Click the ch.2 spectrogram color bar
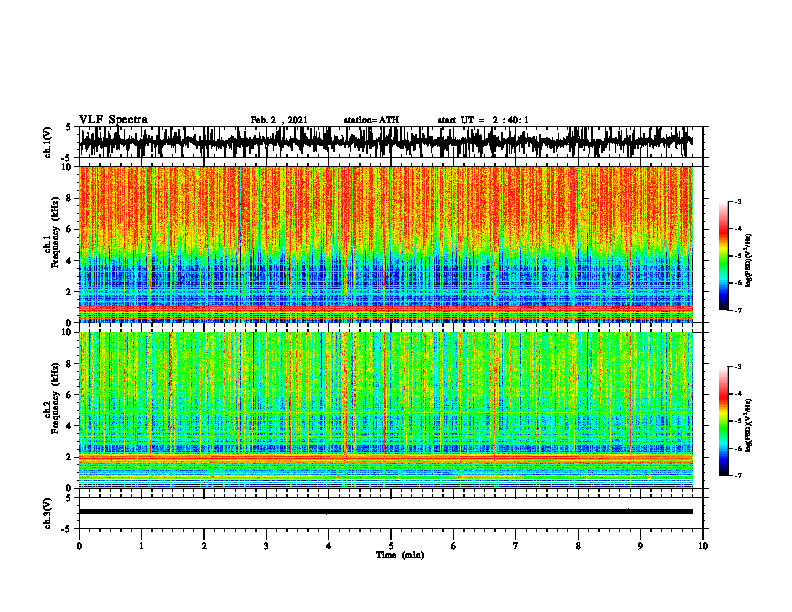792x612 pixels. pos(723,421)
